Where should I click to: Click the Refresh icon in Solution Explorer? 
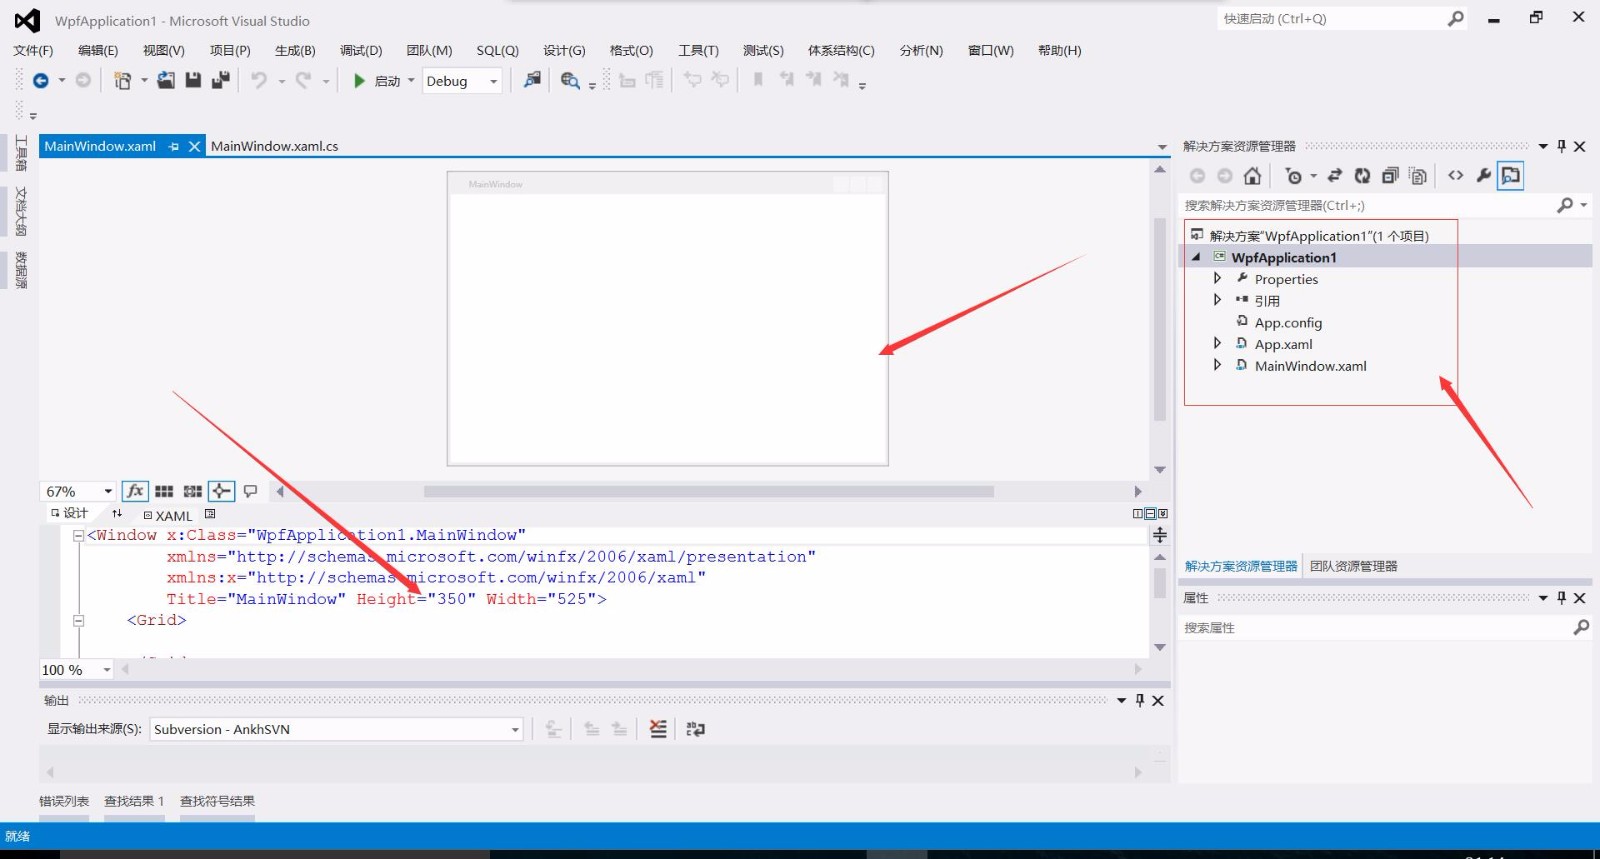coord(1362,176)
